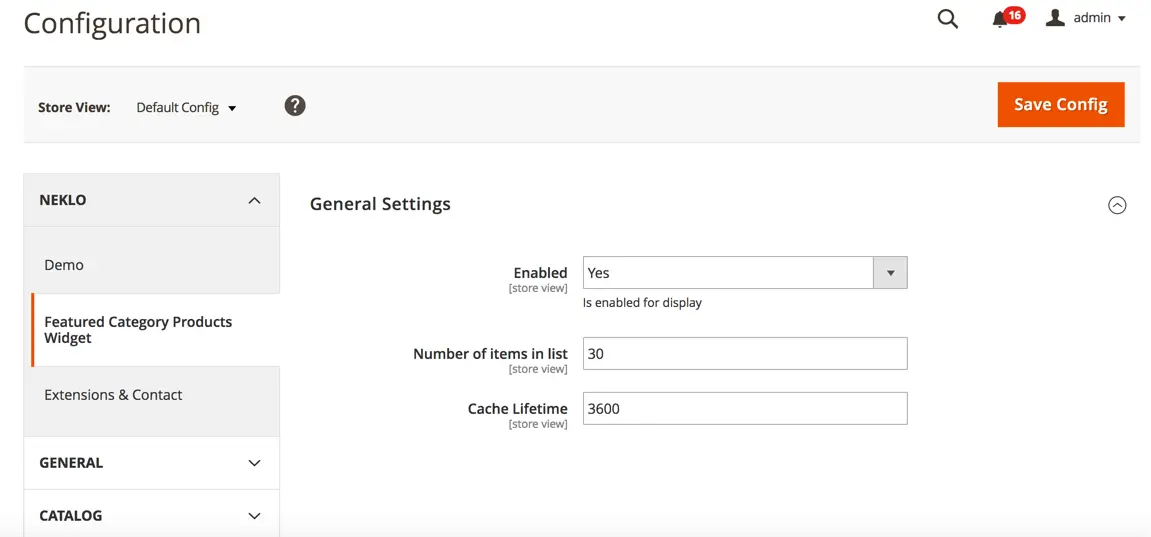
Task: Click the Save Config button
Action: coord(1060,105)
